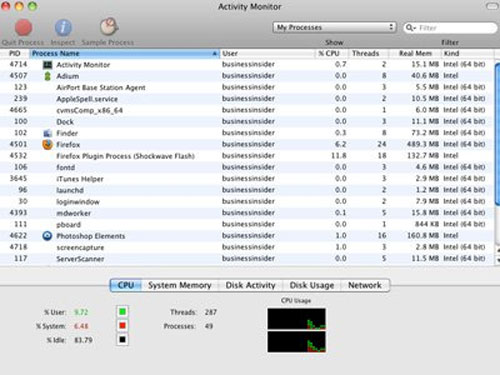The width and height of the screenshot is (500, 375).
Task: Switch to the Disk Activity tab
Action: [250, 285]
